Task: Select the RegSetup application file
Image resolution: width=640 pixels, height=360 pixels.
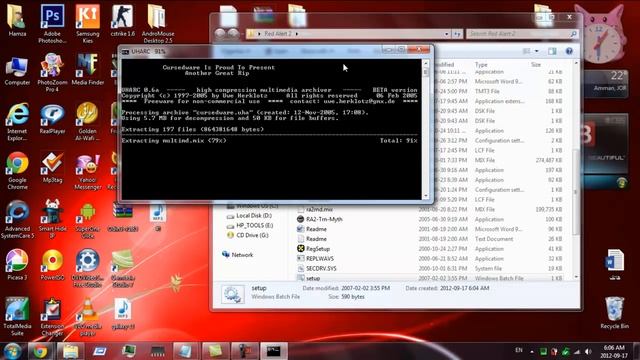Action: coord(429,249)
